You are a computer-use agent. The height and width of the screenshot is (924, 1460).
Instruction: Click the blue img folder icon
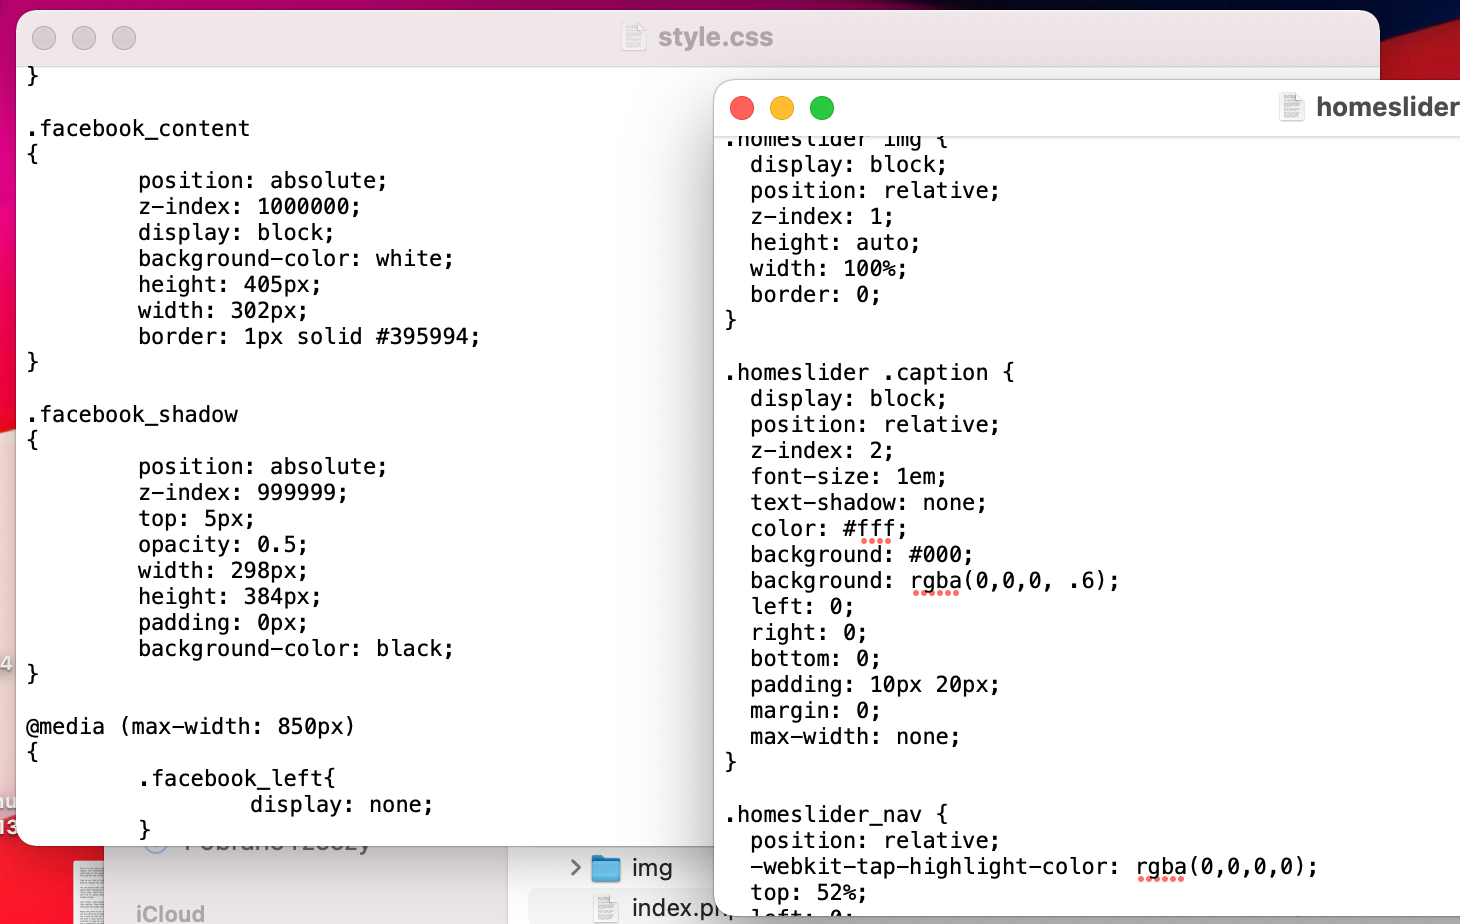point(606,868)
